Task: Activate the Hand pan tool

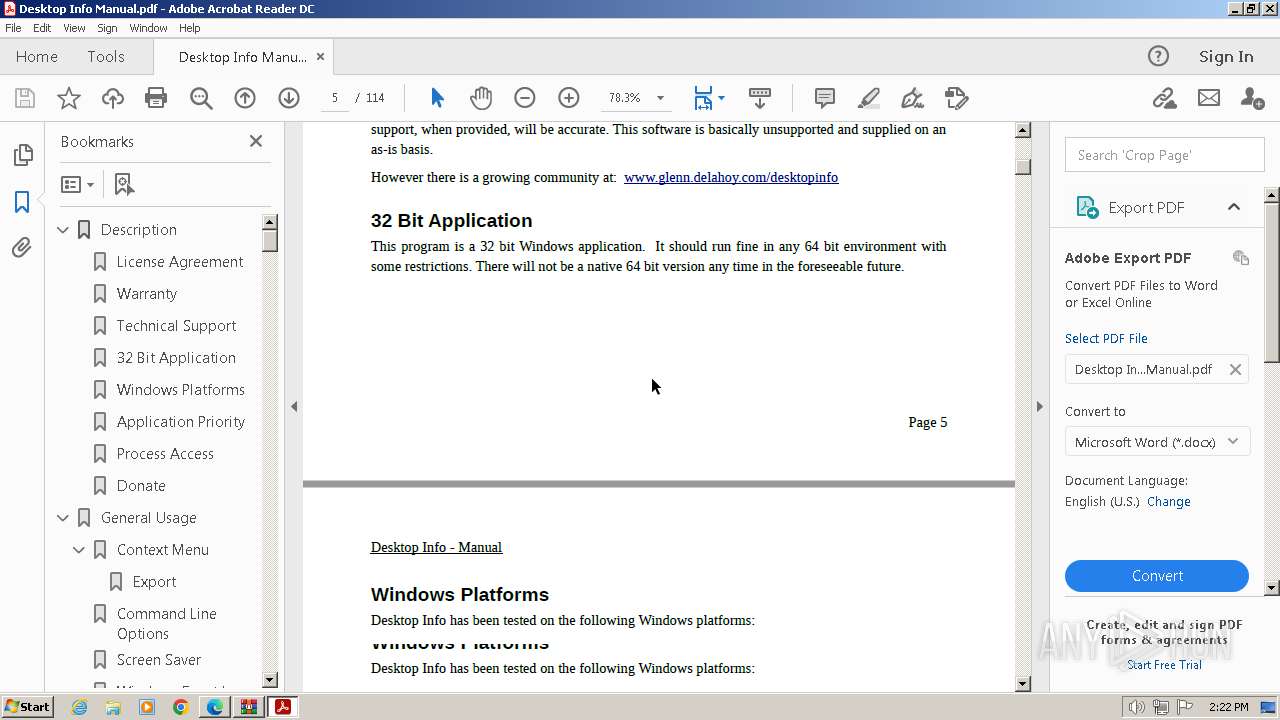Action: 481,98
